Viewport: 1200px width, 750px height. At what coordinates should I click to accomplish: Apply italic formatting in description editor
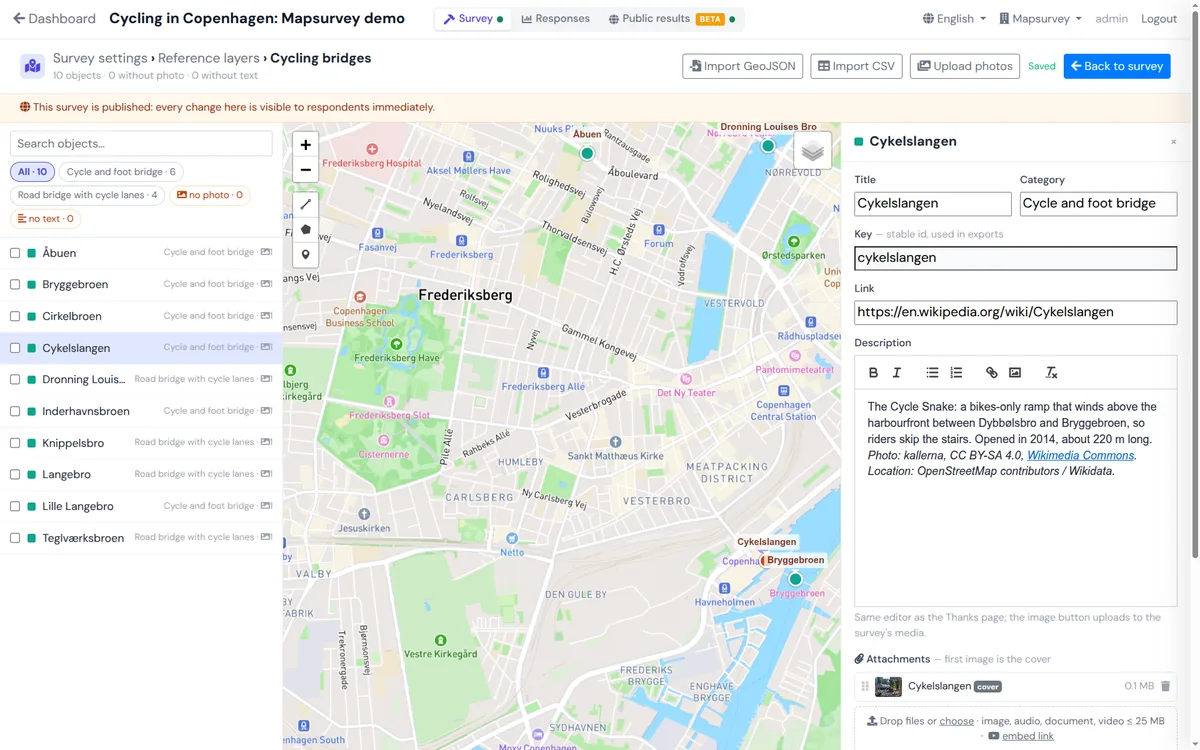click(897, 373)
